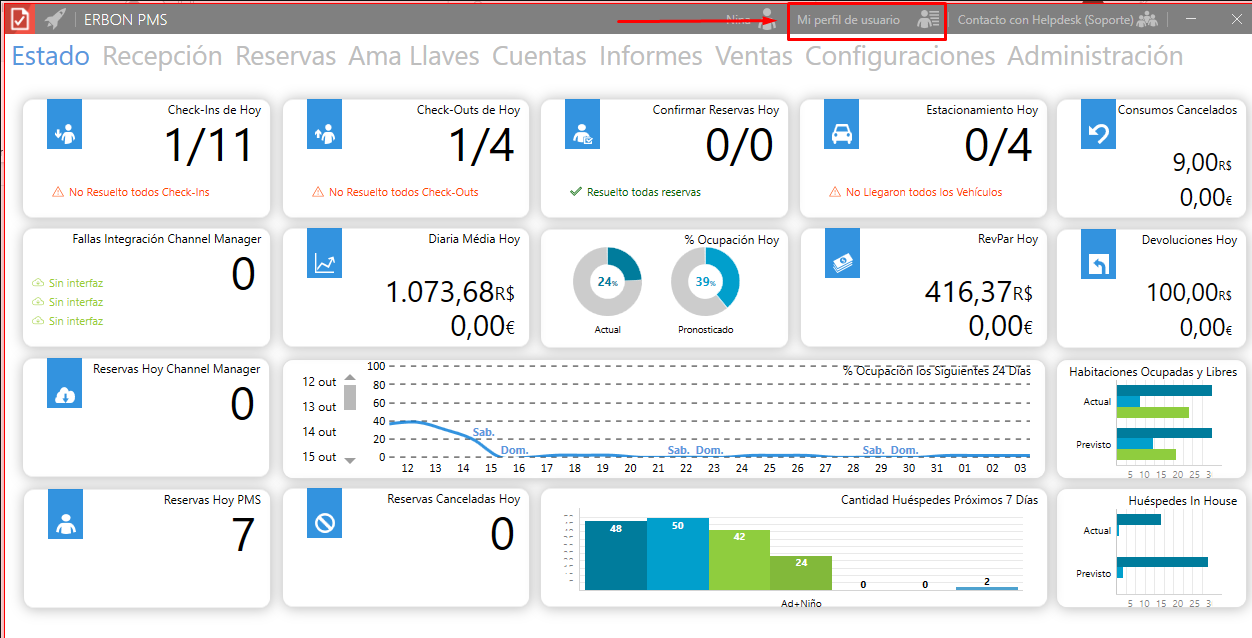Open Contacto con Helpdesk (Soporte)

coord(1056,19)
